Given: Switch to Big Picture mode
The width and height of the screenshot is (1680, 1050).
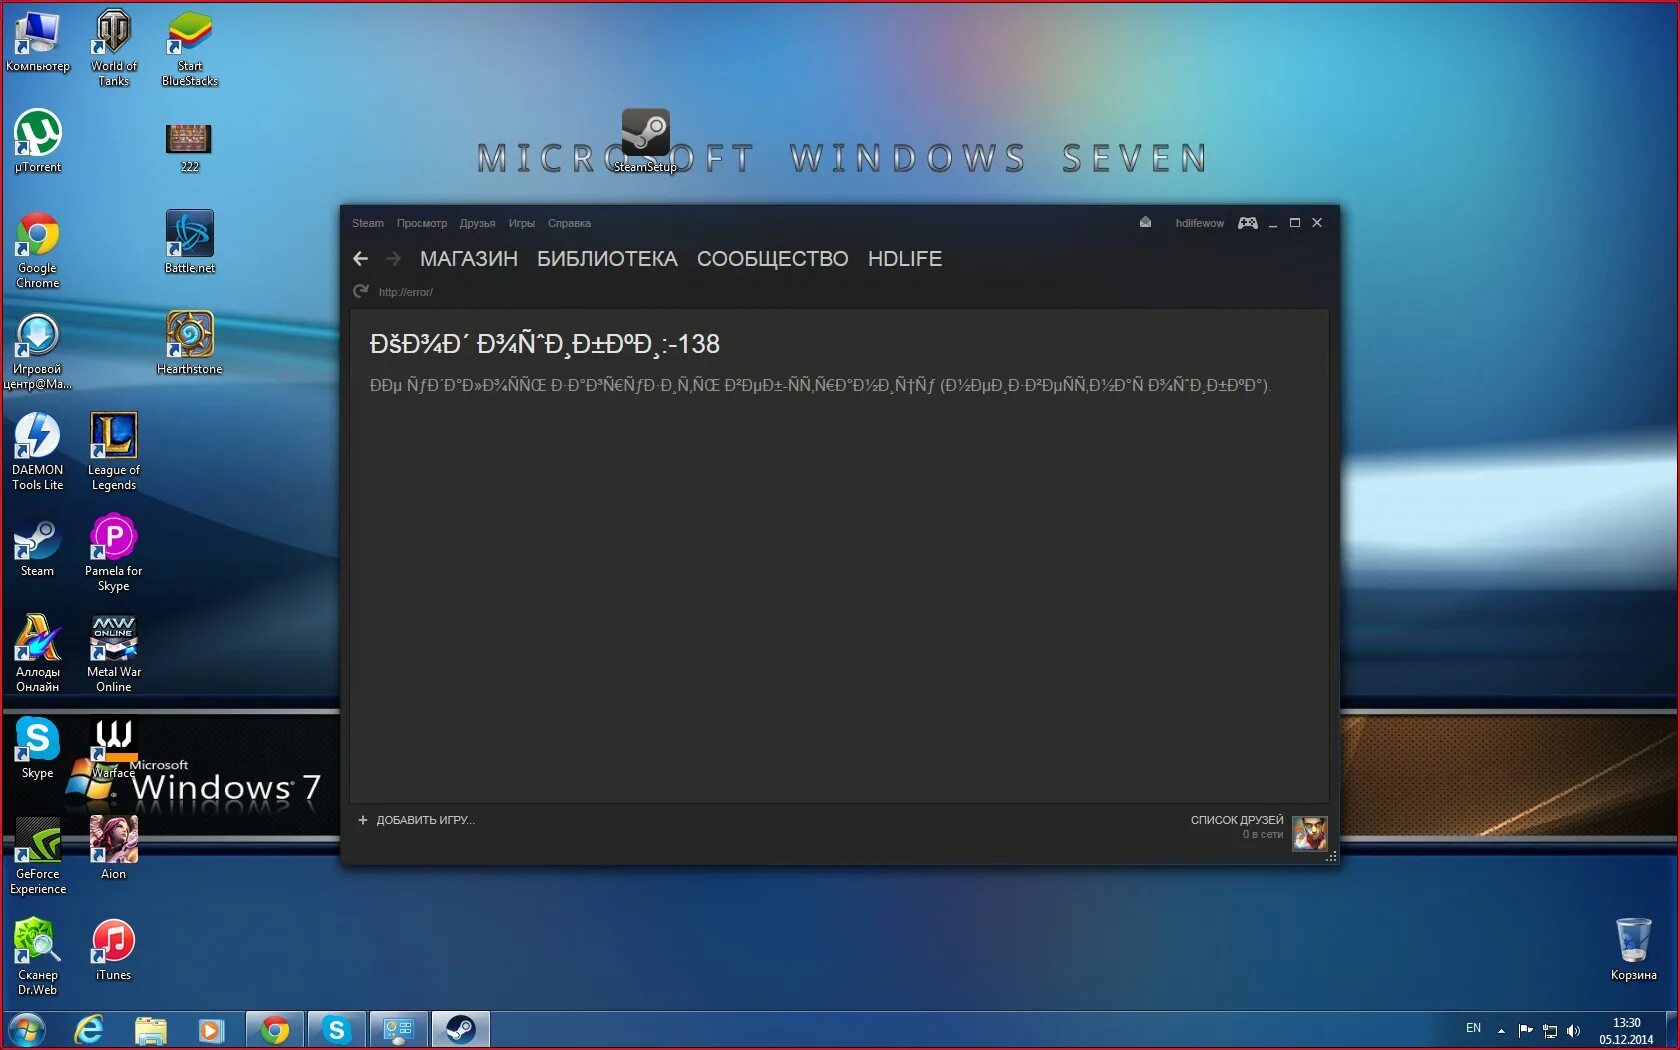Looking at the screenshot, I should [x=1247, y=222].
